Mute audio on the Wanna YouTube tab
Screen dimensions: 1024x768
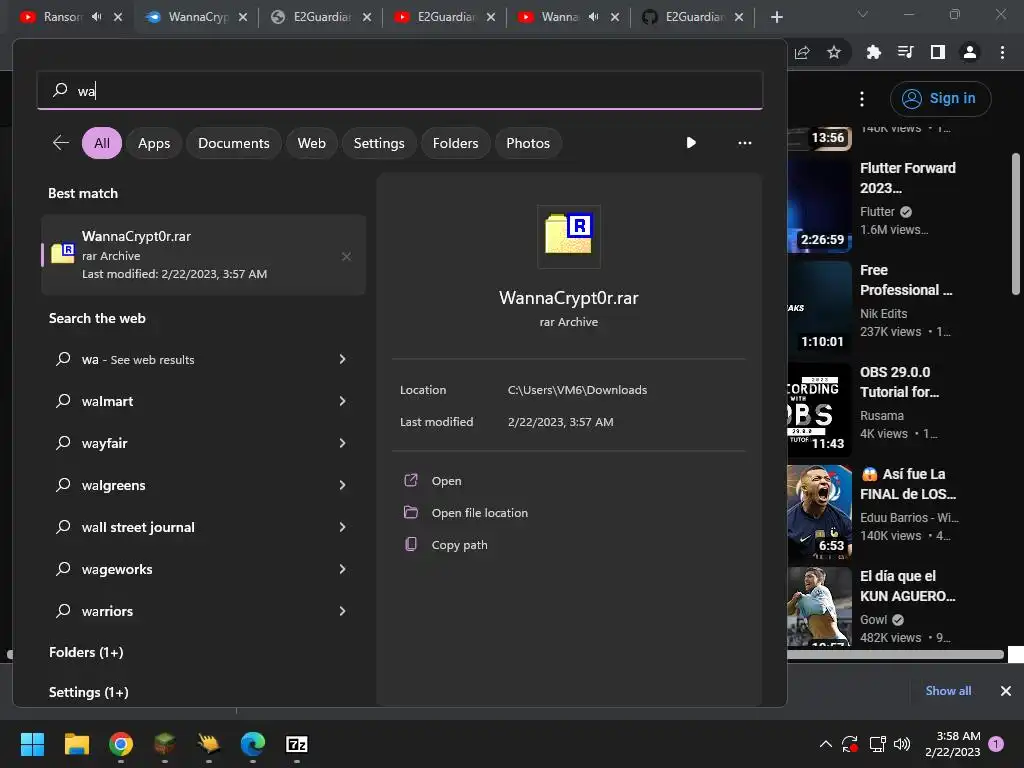point(593,17)
